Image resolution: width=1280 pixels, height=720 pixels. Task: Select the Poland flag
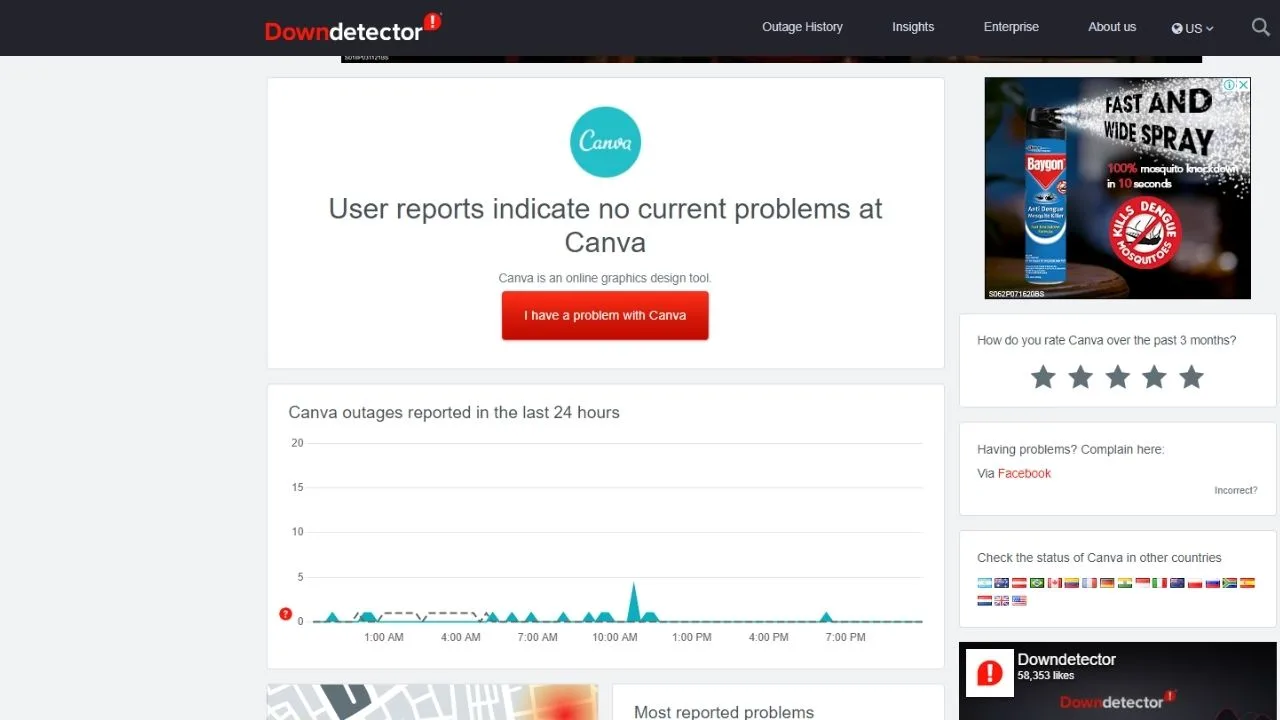1195,583
